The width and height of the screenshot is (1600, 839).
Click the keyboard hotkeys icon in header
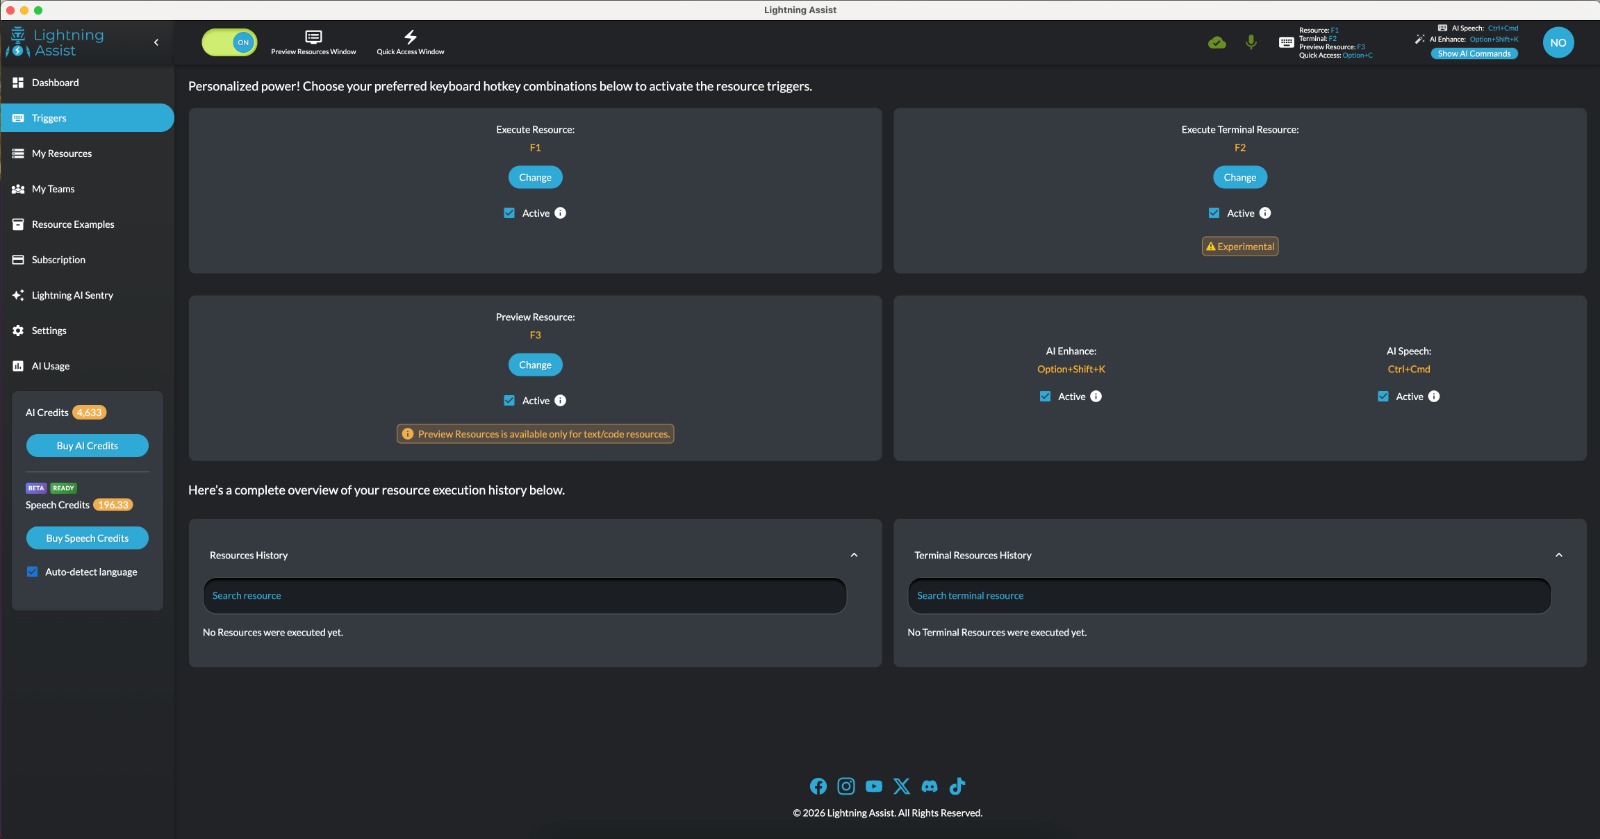coord(1286,42)
